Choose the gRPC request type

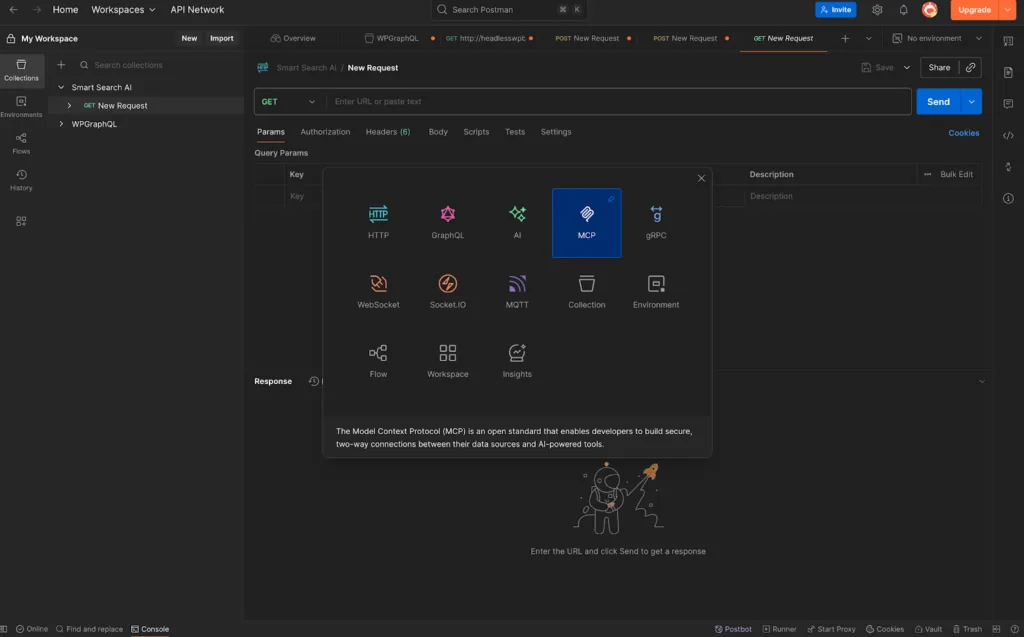click(656, 222)
